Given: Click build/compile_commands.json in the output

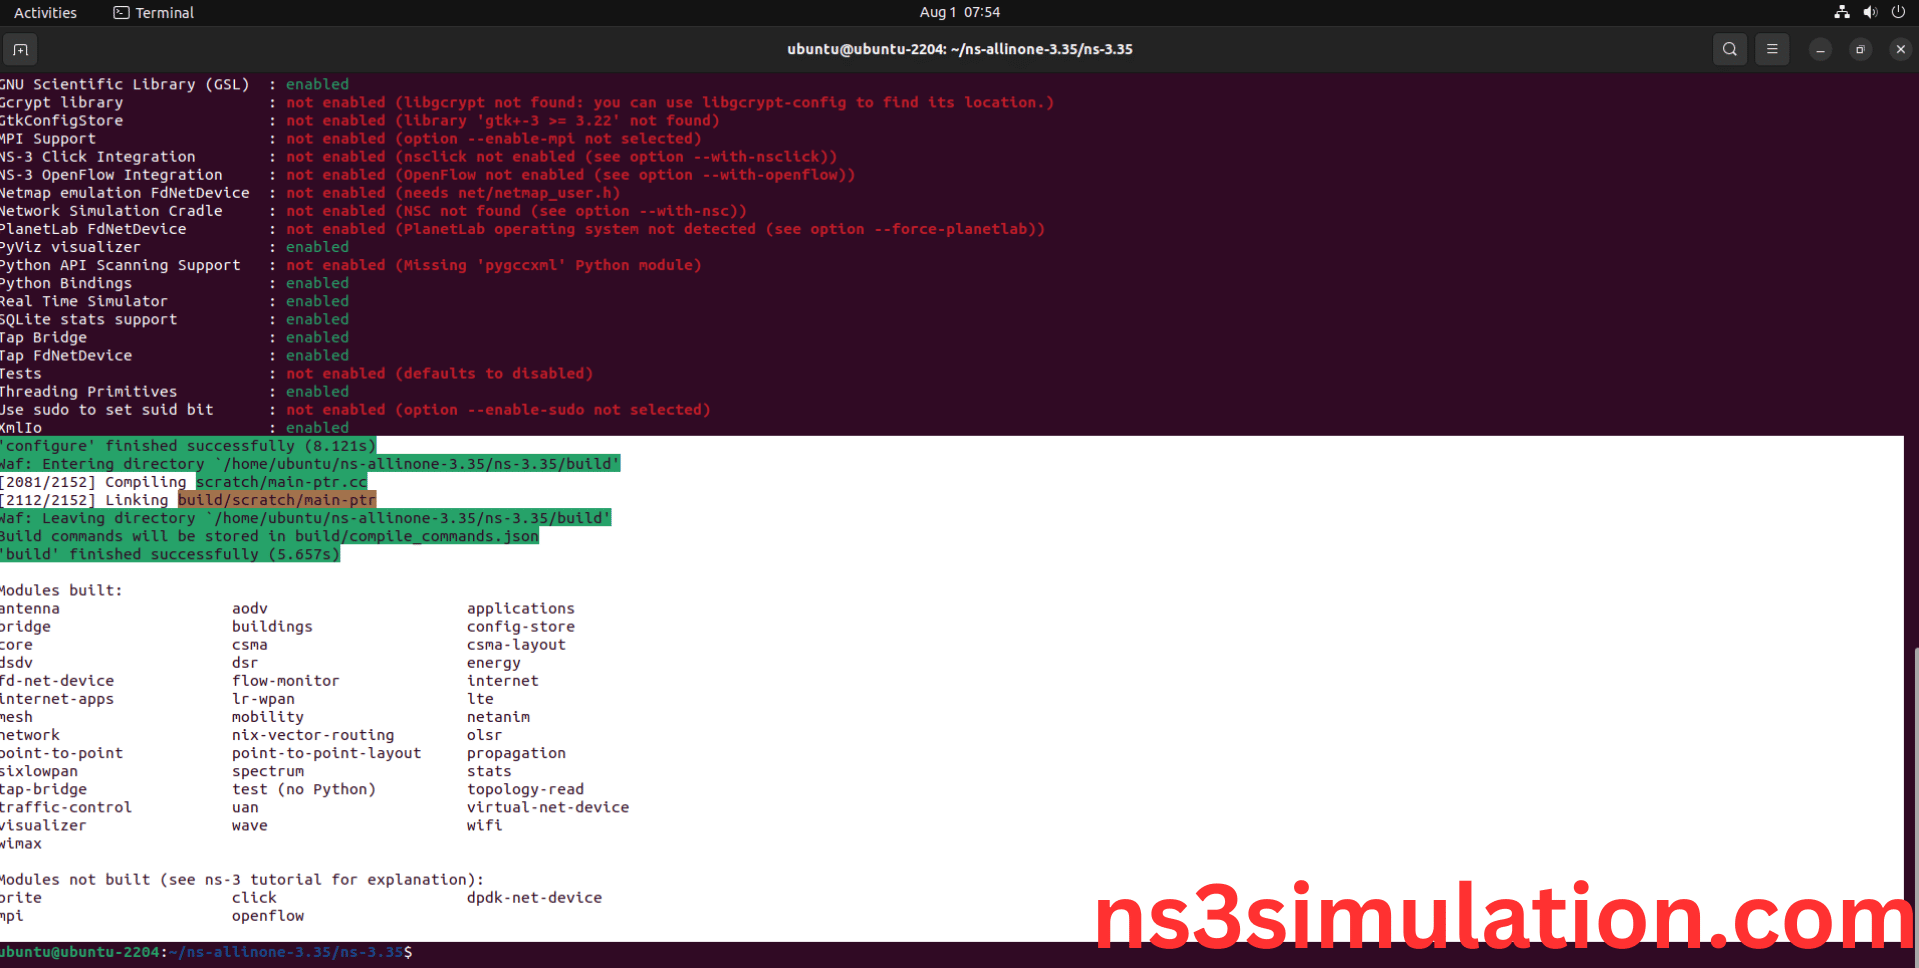Looking at the screenshot, I should click(416, 536).
